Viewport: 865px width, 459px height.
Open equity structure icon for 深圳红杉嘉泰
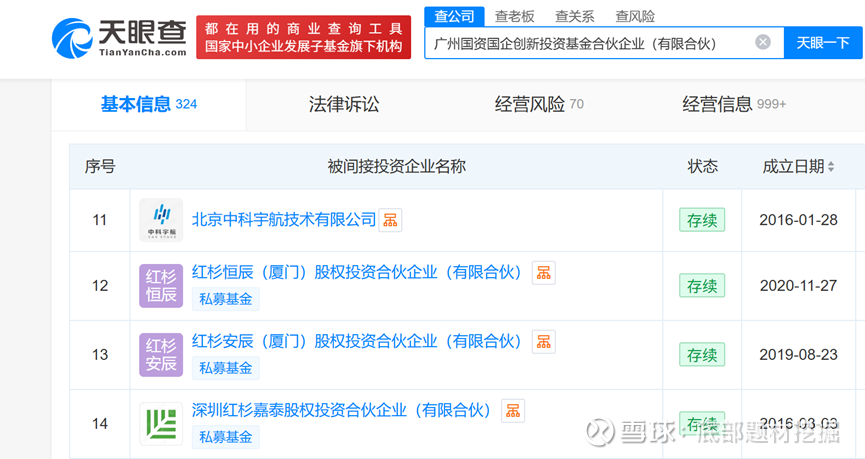click(512, 410)
